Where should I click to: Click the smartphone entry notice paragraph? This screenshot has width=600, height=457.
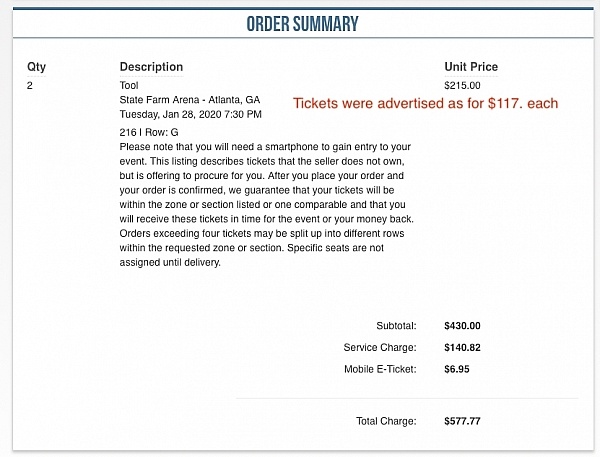pyautogui.click(x=265, y=204)
